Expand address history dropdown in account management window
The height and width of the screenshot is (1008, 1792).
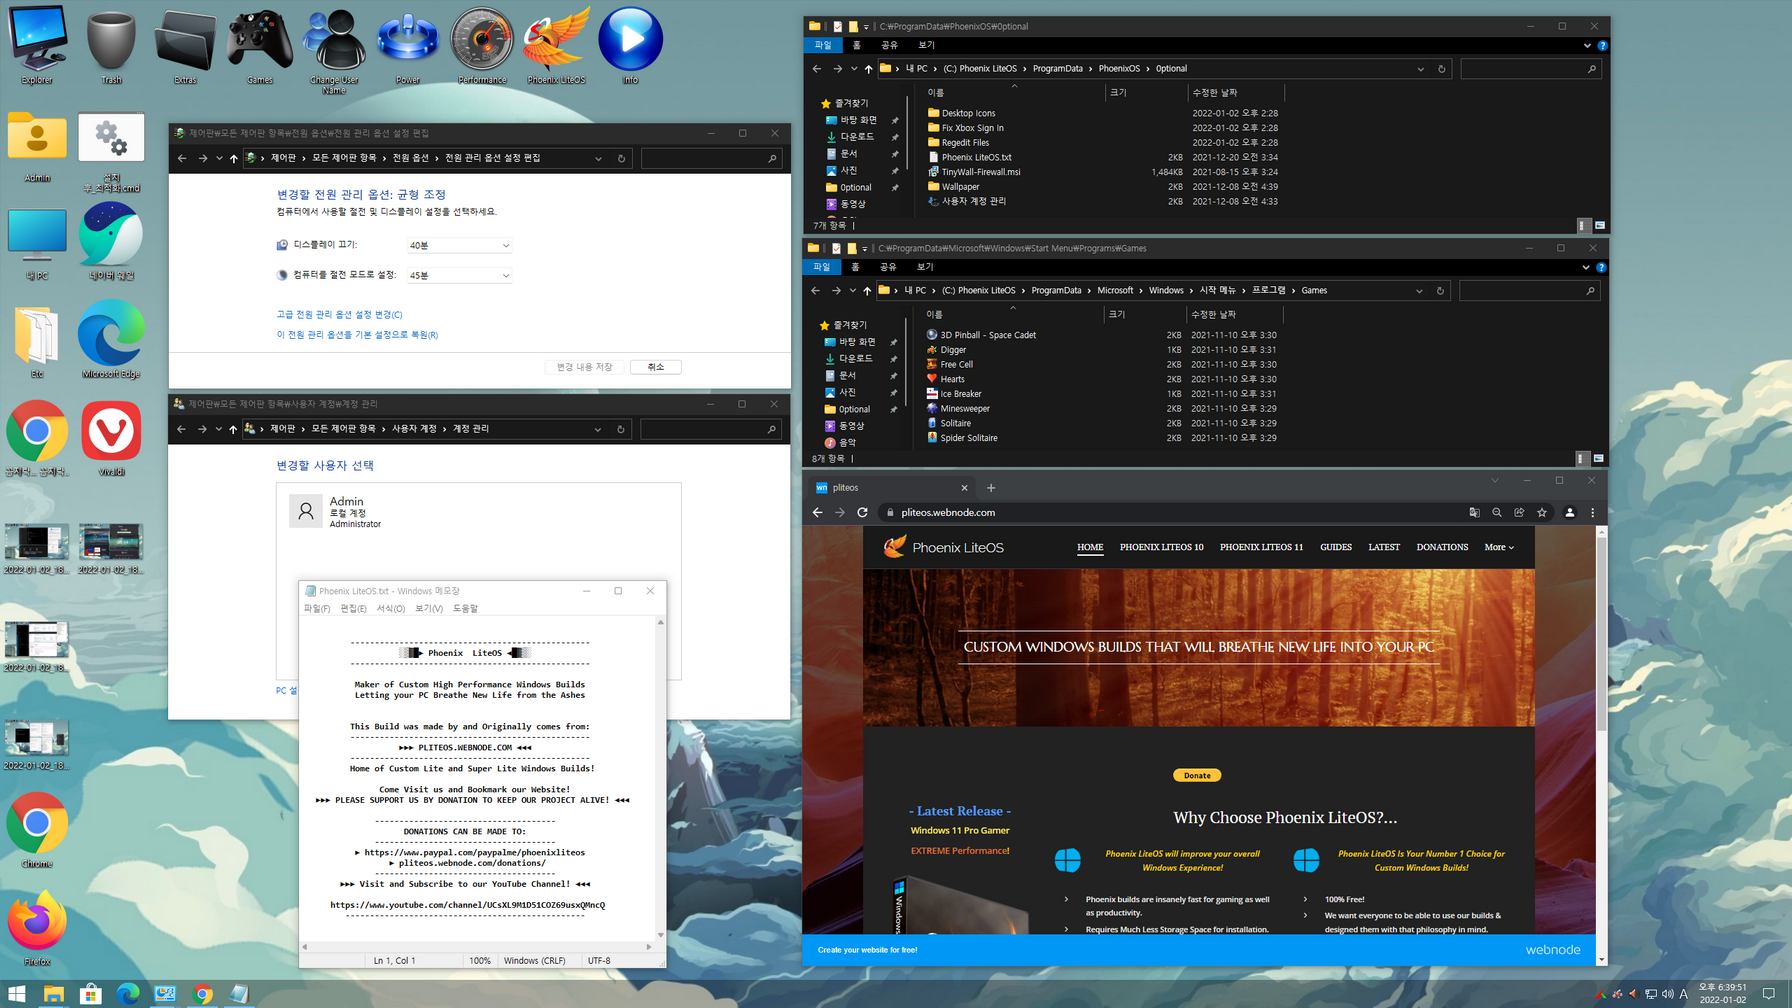[x=598, y=429]
